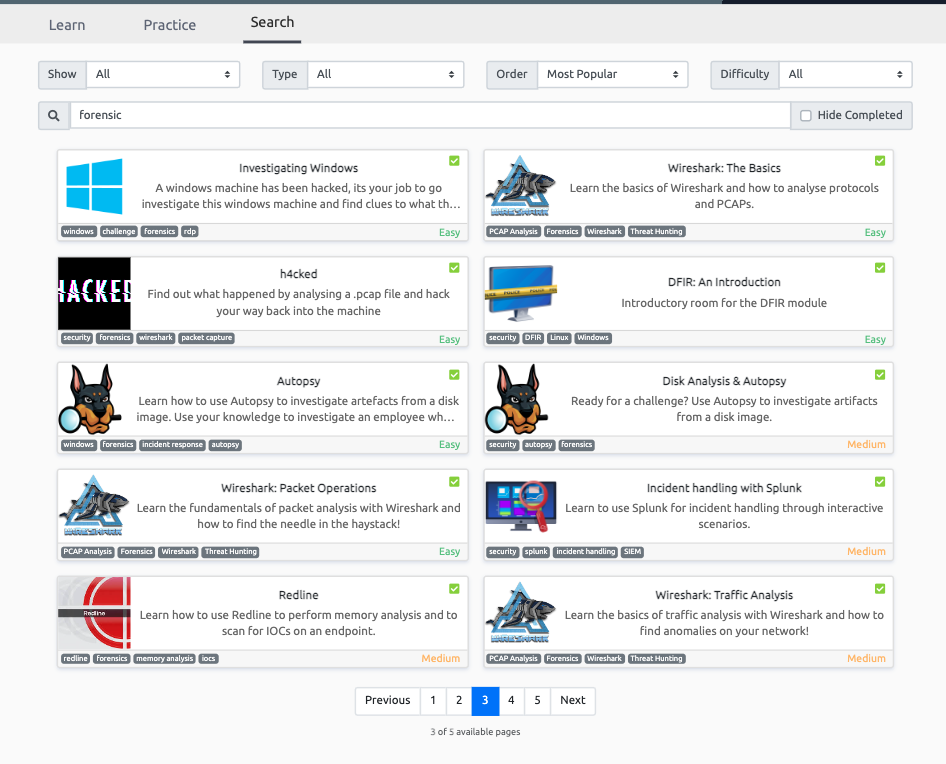This screenshot has height=764, width=946.
Task: Go to the Previous results page
Action: click(387, 700)
